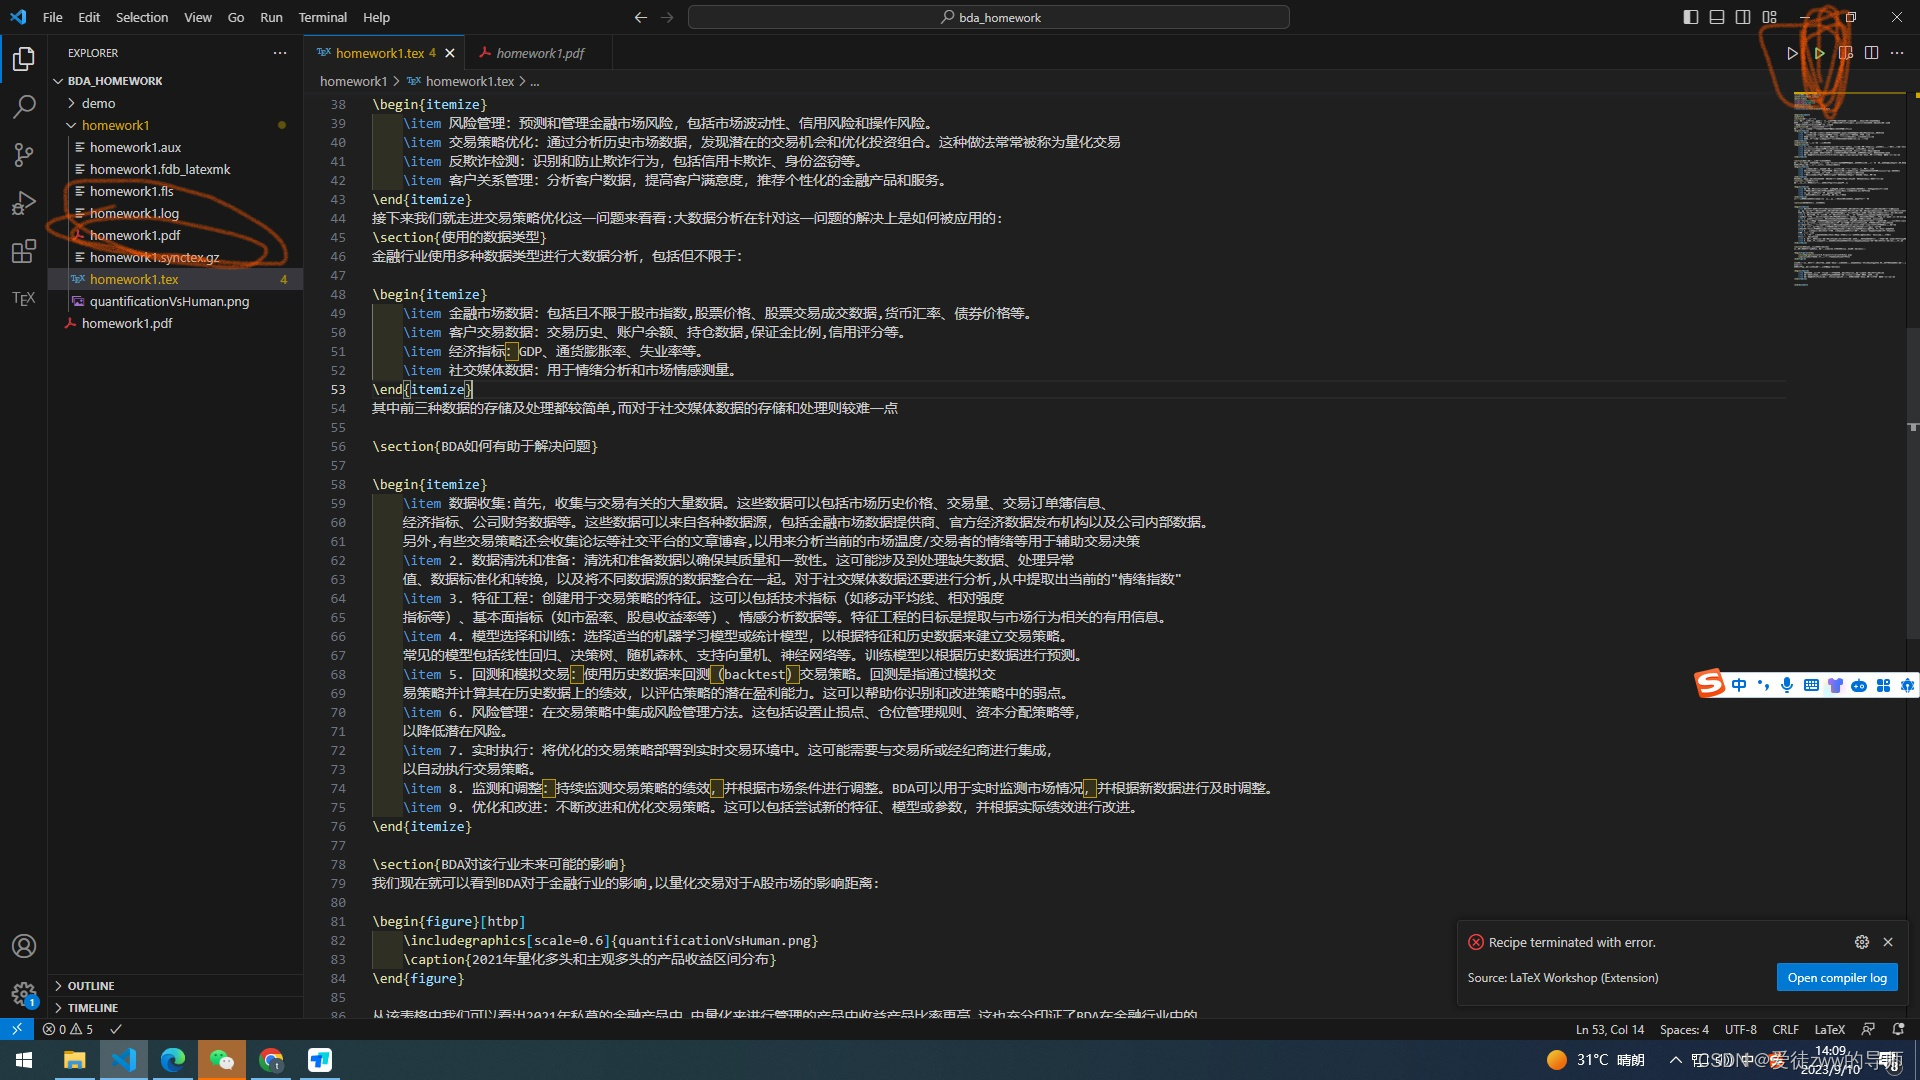Switch to the homework1.pdf tab
Screen dimensions: 1920x1080
tap(540, 53)
